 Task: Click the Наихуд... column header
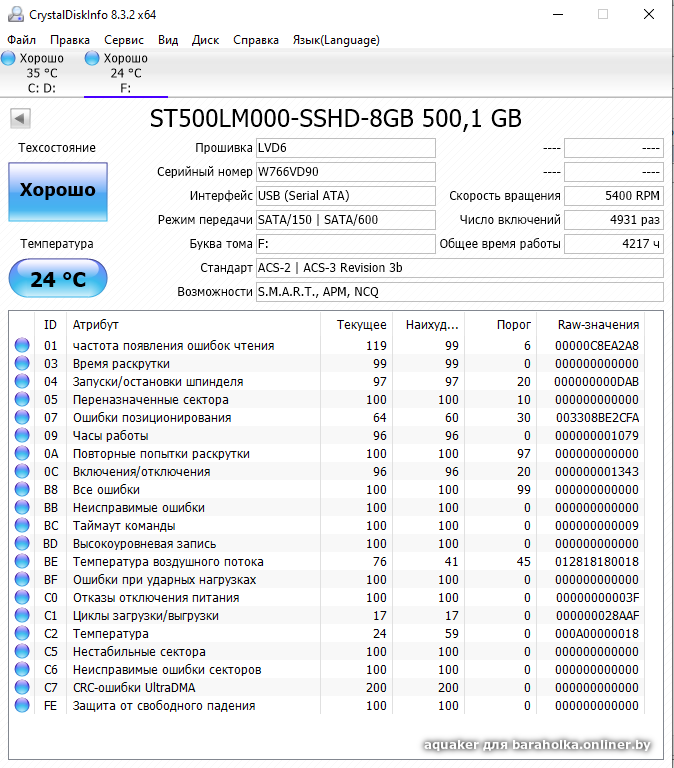pyautogui.click(x=428, y=325)
